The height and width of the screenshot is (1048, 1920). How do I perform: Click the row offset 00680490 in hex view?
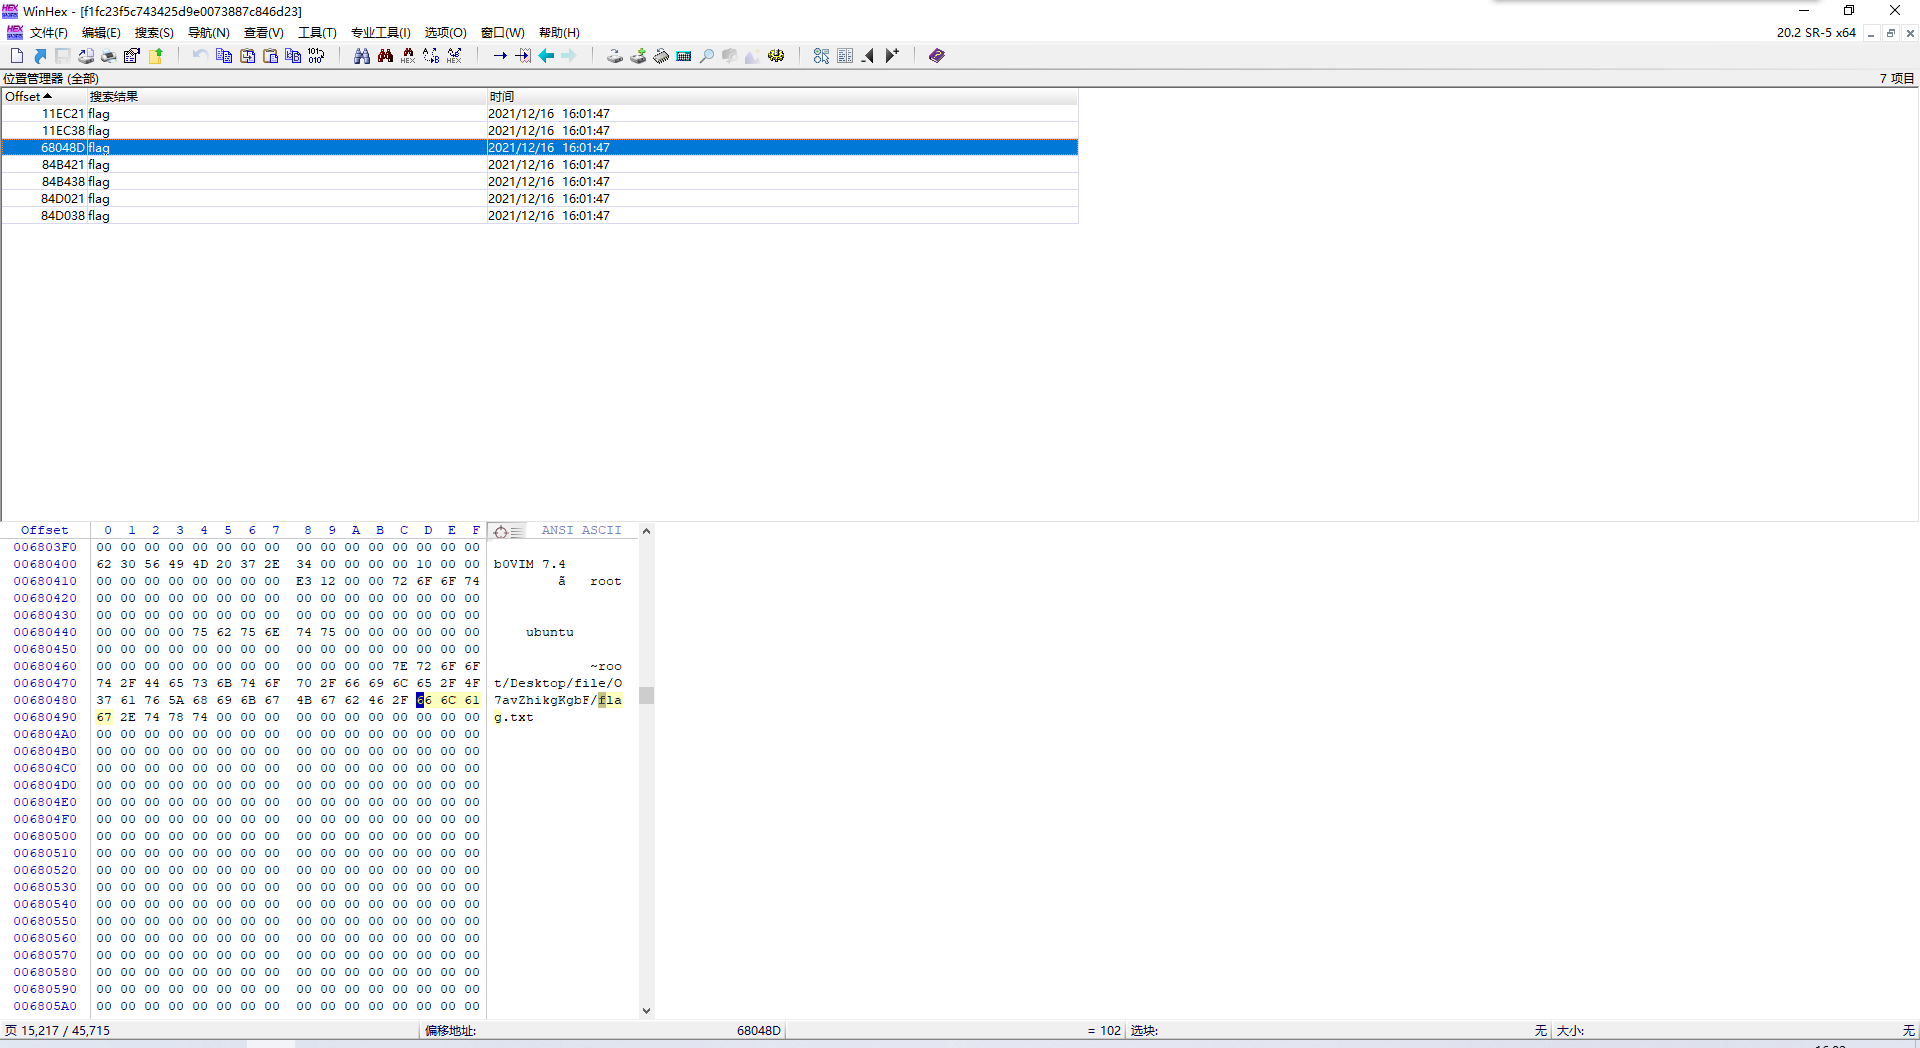click(x=45, y=718)
